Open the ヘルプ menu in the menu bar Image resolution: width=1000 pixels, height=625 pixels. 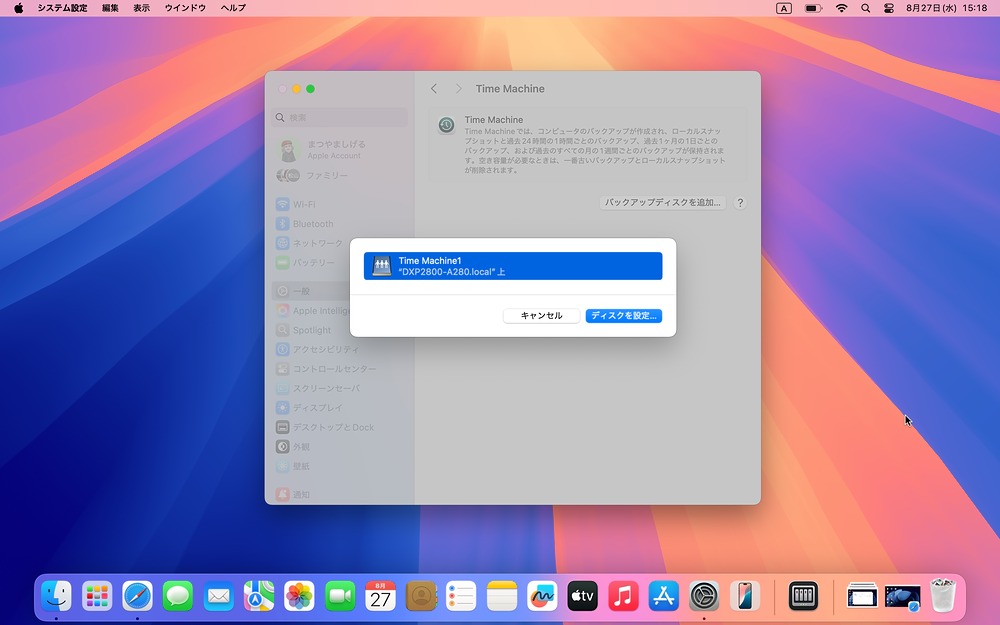point(232,8)
